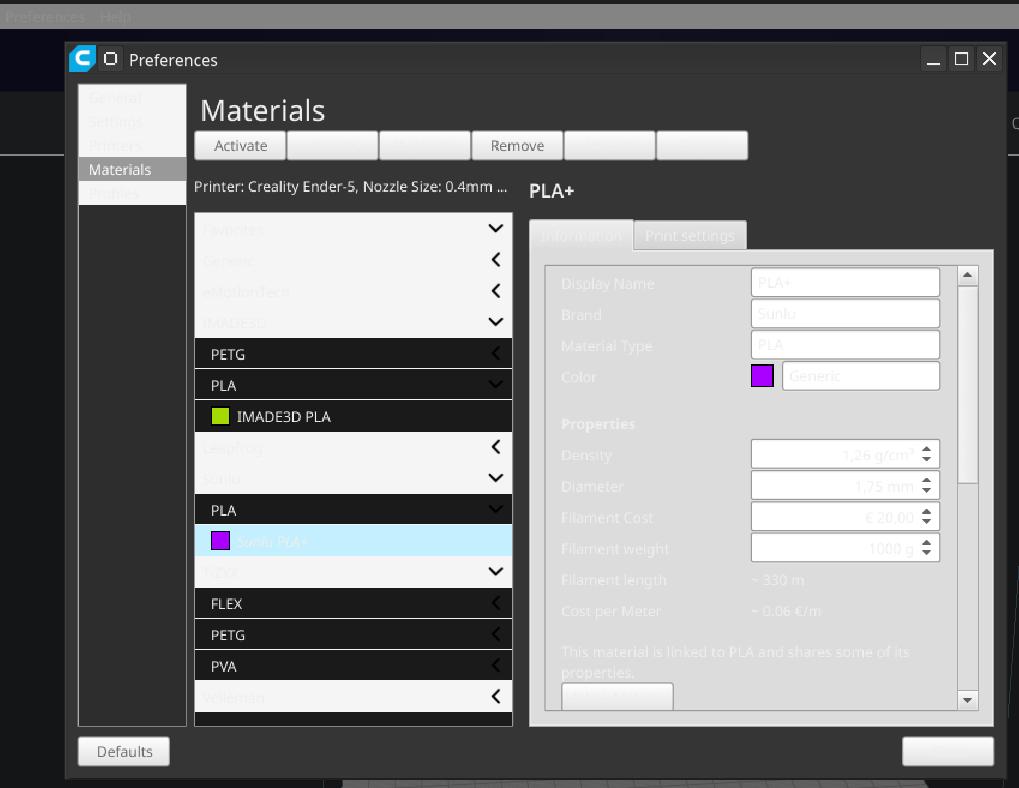The image size is (1019, 788).
Task: Collapse the Favorites section chevron
Action: tap(496, 229)
